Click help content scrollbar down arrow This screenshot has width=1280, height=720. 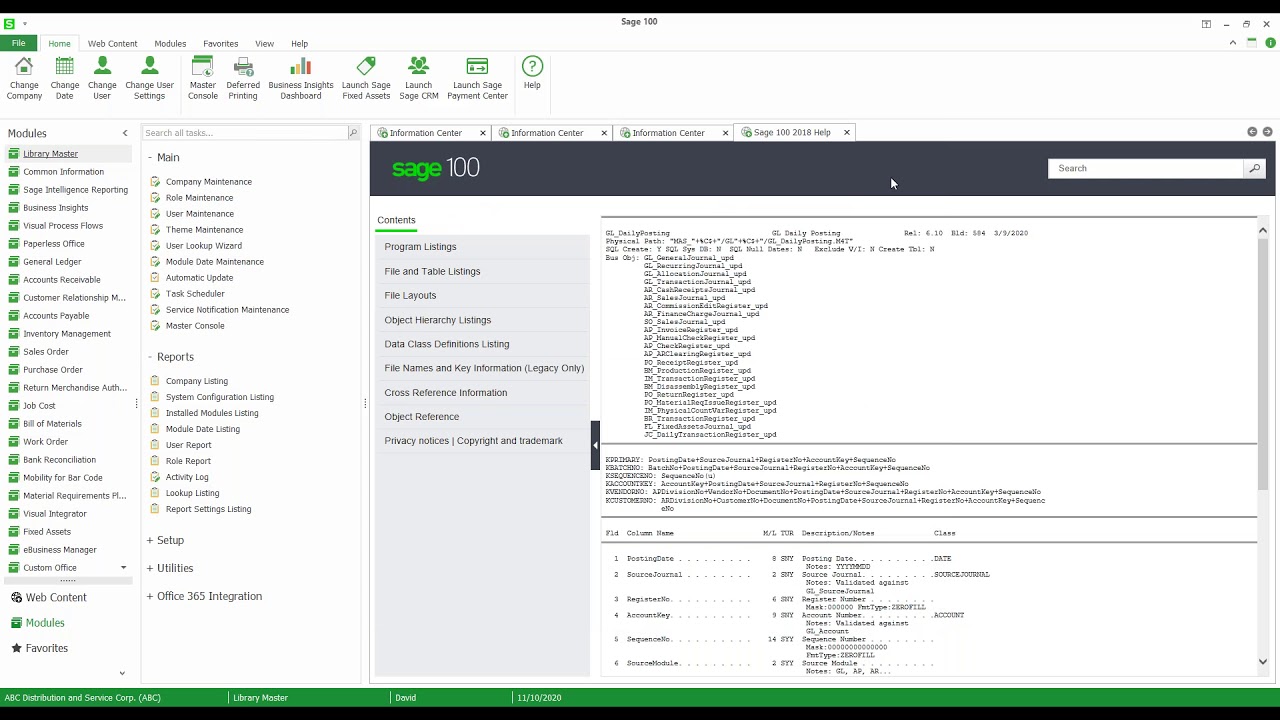point(1263,661)
